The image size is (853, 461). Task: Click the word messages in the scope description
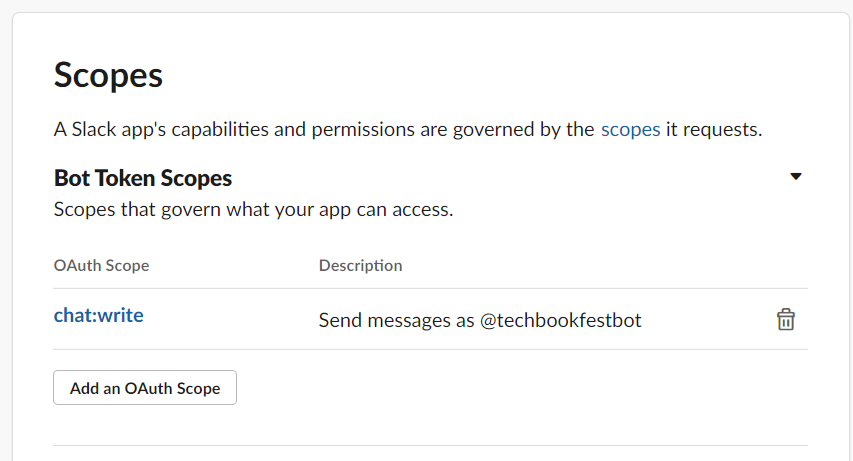tap(409, 321)
